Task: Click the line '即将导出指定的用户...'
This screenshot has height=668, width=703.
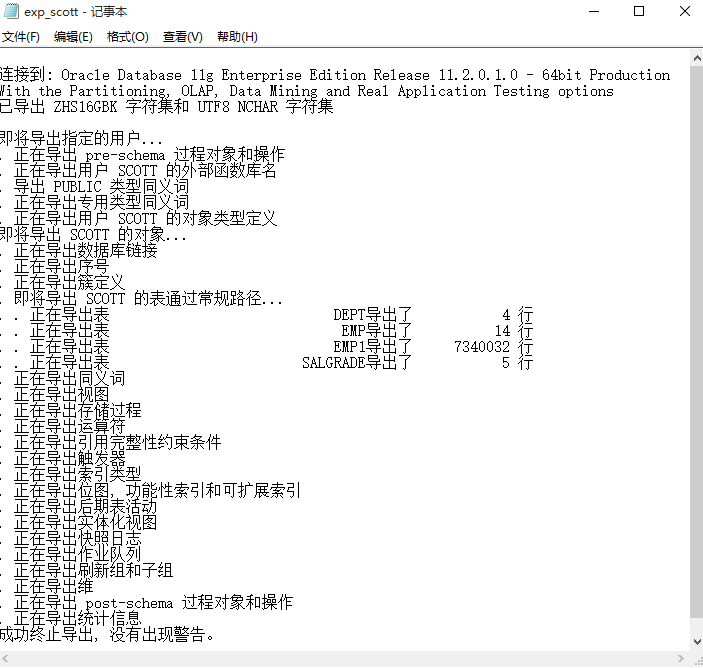Action: (x=81, y=139)
